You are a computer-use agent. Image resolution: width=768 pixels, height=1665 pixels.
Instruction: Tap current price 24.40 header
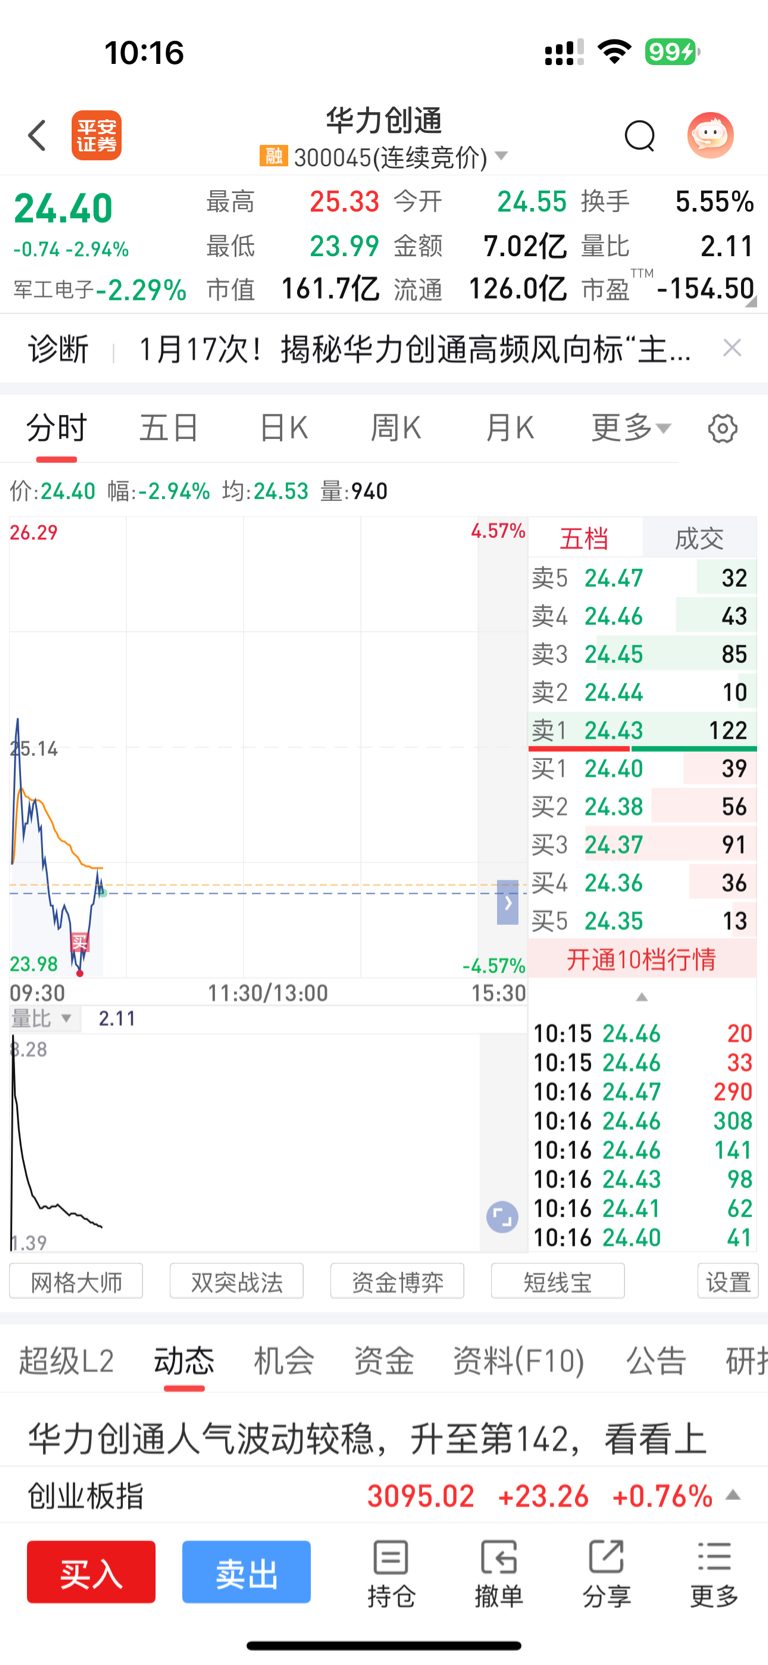pyautogui.click(x=63, y=208)
